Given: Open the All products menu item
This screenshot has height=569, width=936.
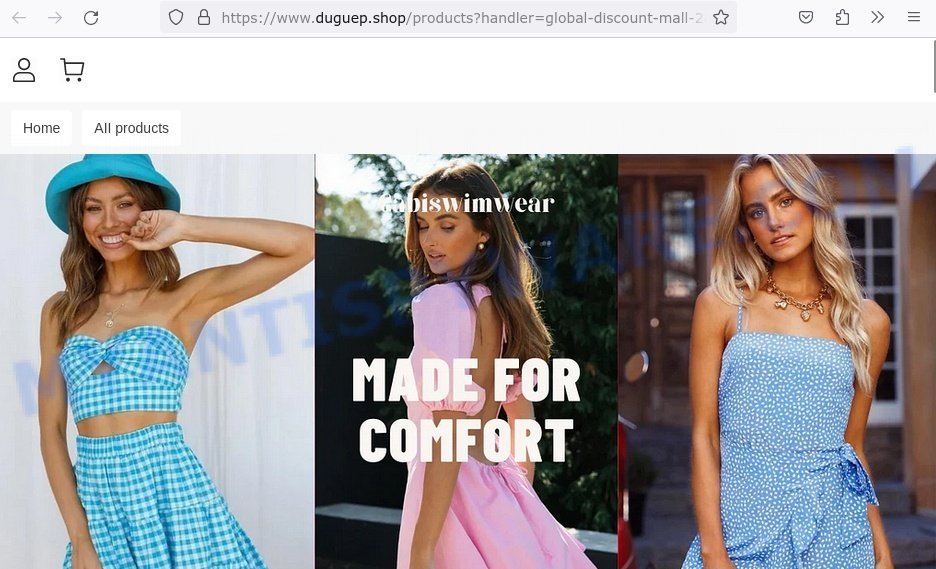Looking at the screenshot, I should 131,128.
